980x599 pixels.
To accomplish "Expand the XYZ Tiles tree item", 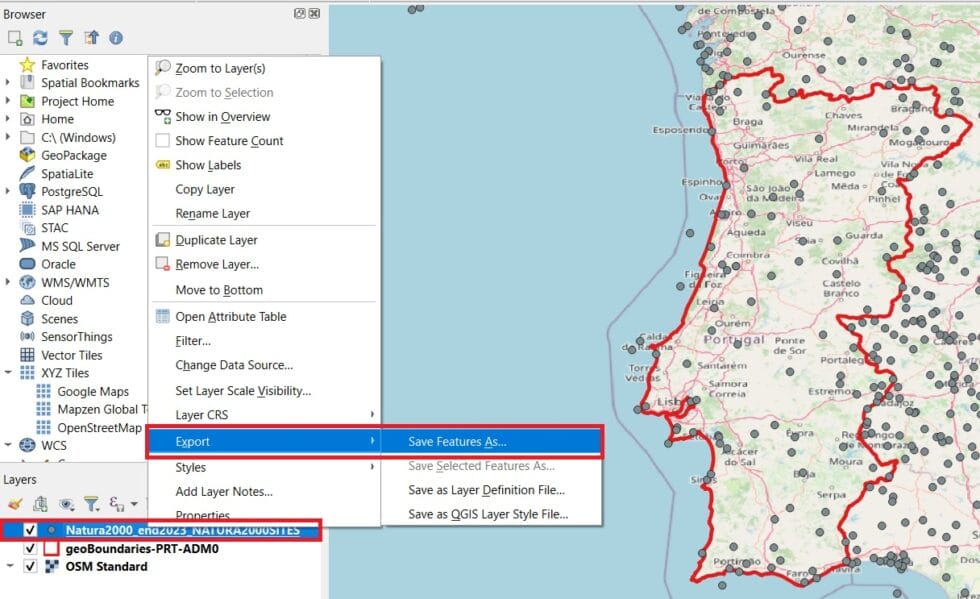I will pyautogui.click(x=8, y=372).
